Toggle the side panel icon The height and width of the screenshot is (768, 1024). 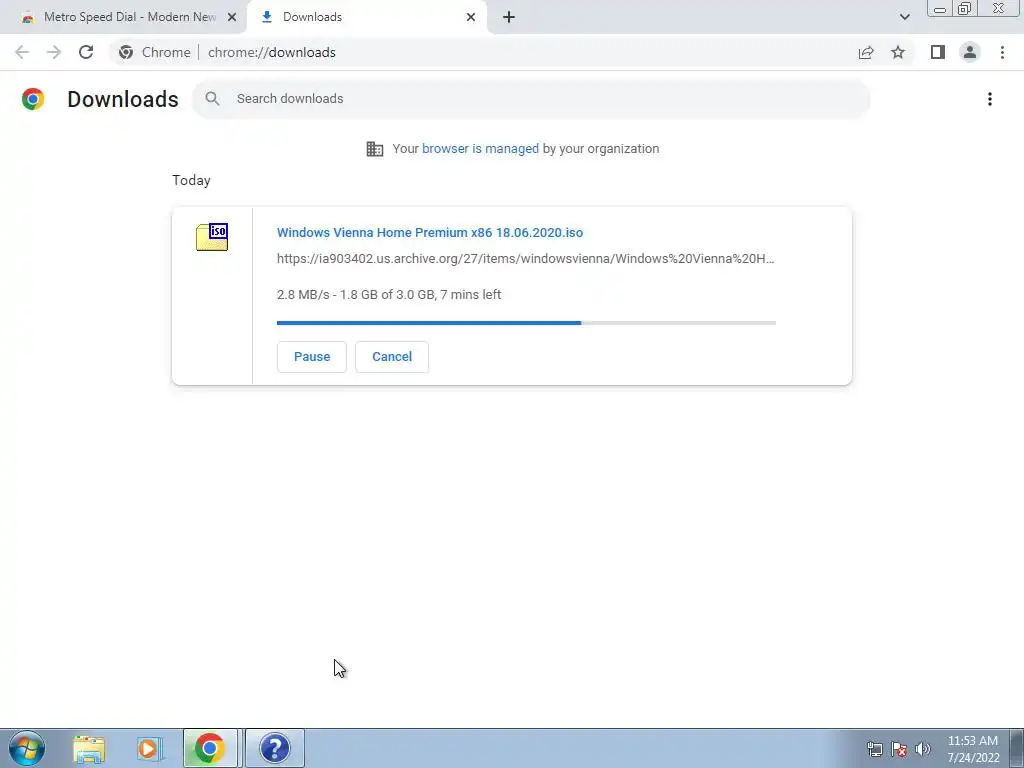[x=938, y=52]
